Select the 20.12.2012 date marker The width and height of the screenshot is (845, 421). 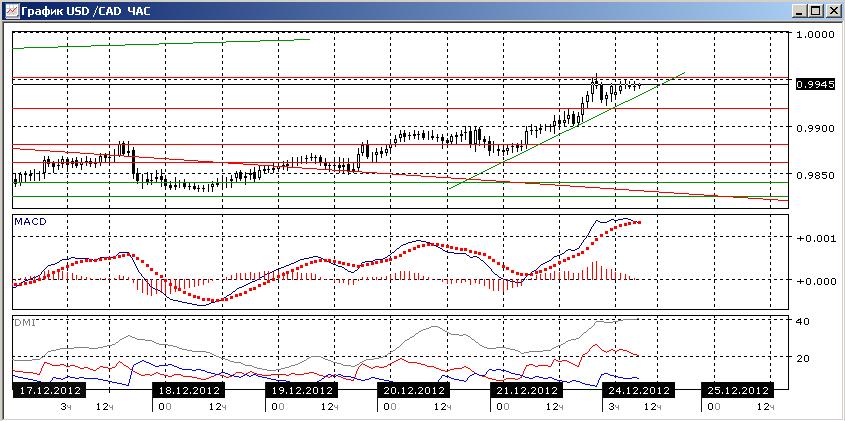click(413, 390)
